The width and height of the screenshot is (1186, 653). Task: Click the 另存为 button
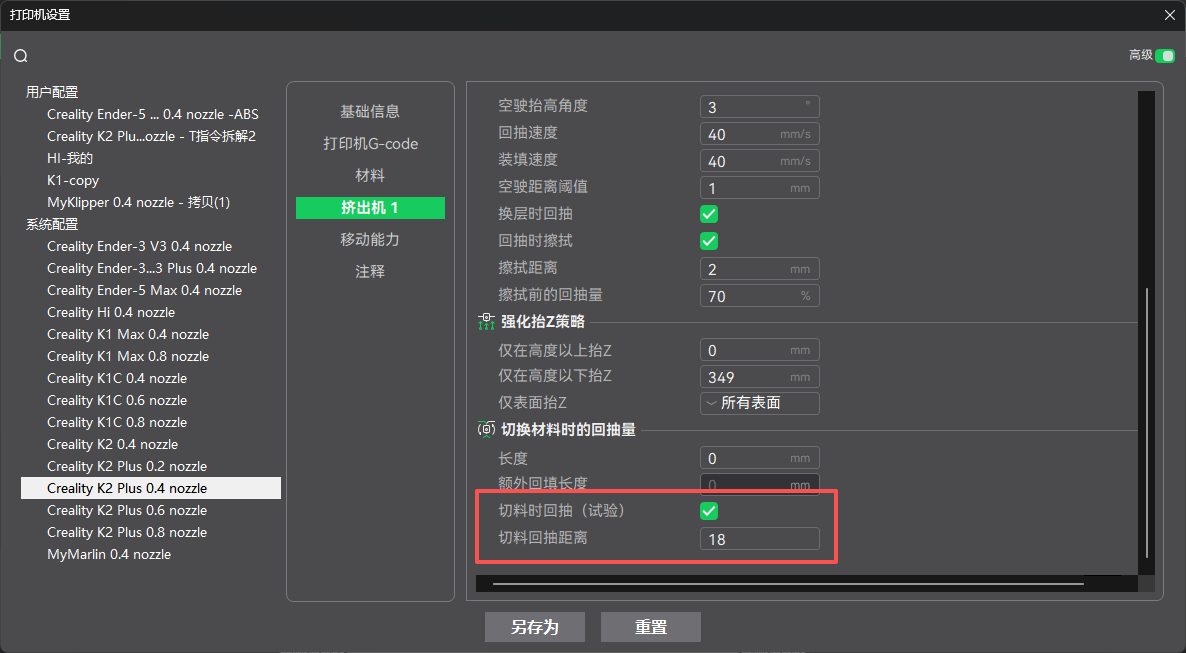click(534, 628)
